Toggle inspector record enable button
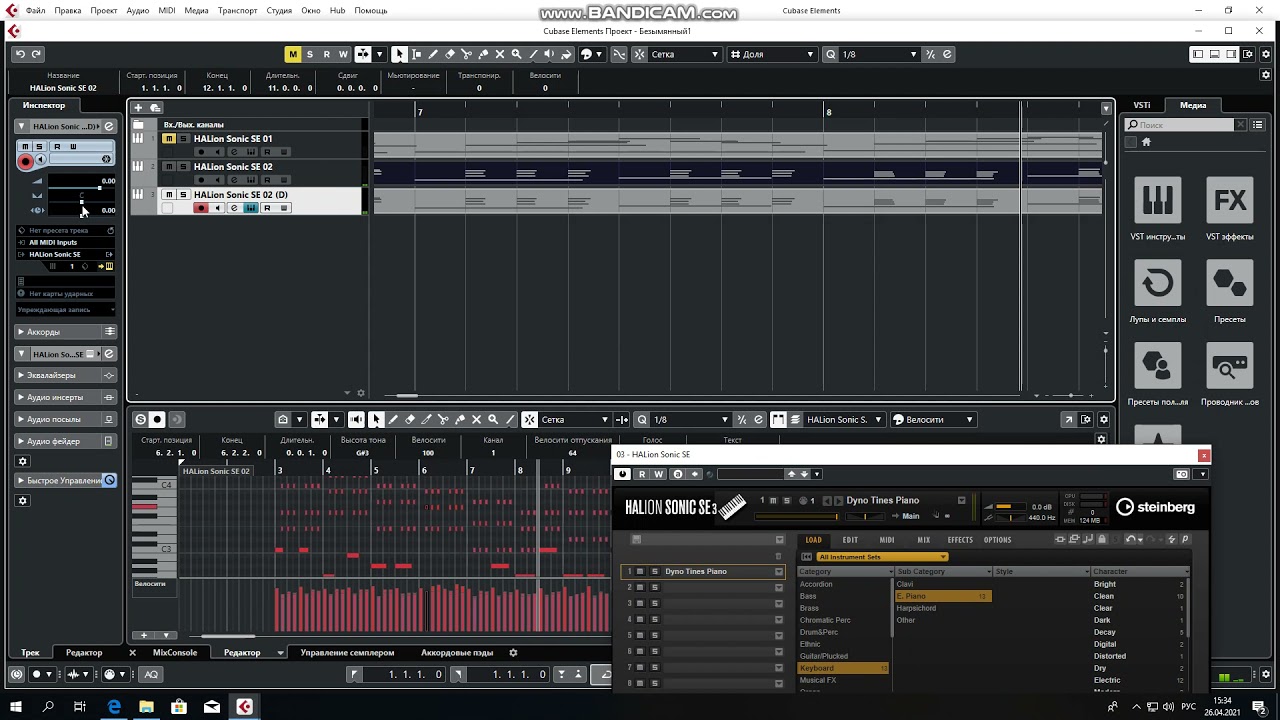1280x720 pixels. click(x=26, y=160)
